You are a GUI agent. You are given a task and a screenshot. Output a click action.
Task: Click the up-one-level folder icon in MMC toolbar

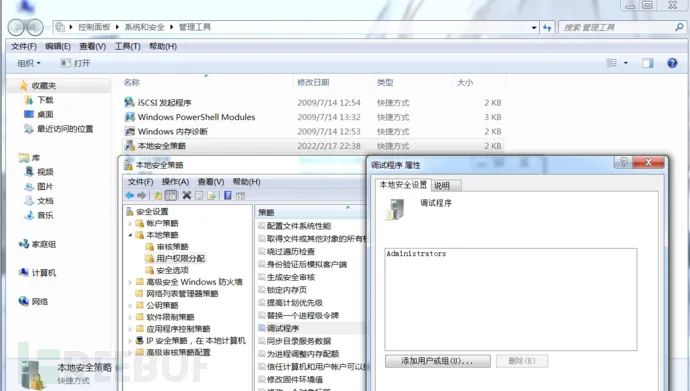pos(158,195)
